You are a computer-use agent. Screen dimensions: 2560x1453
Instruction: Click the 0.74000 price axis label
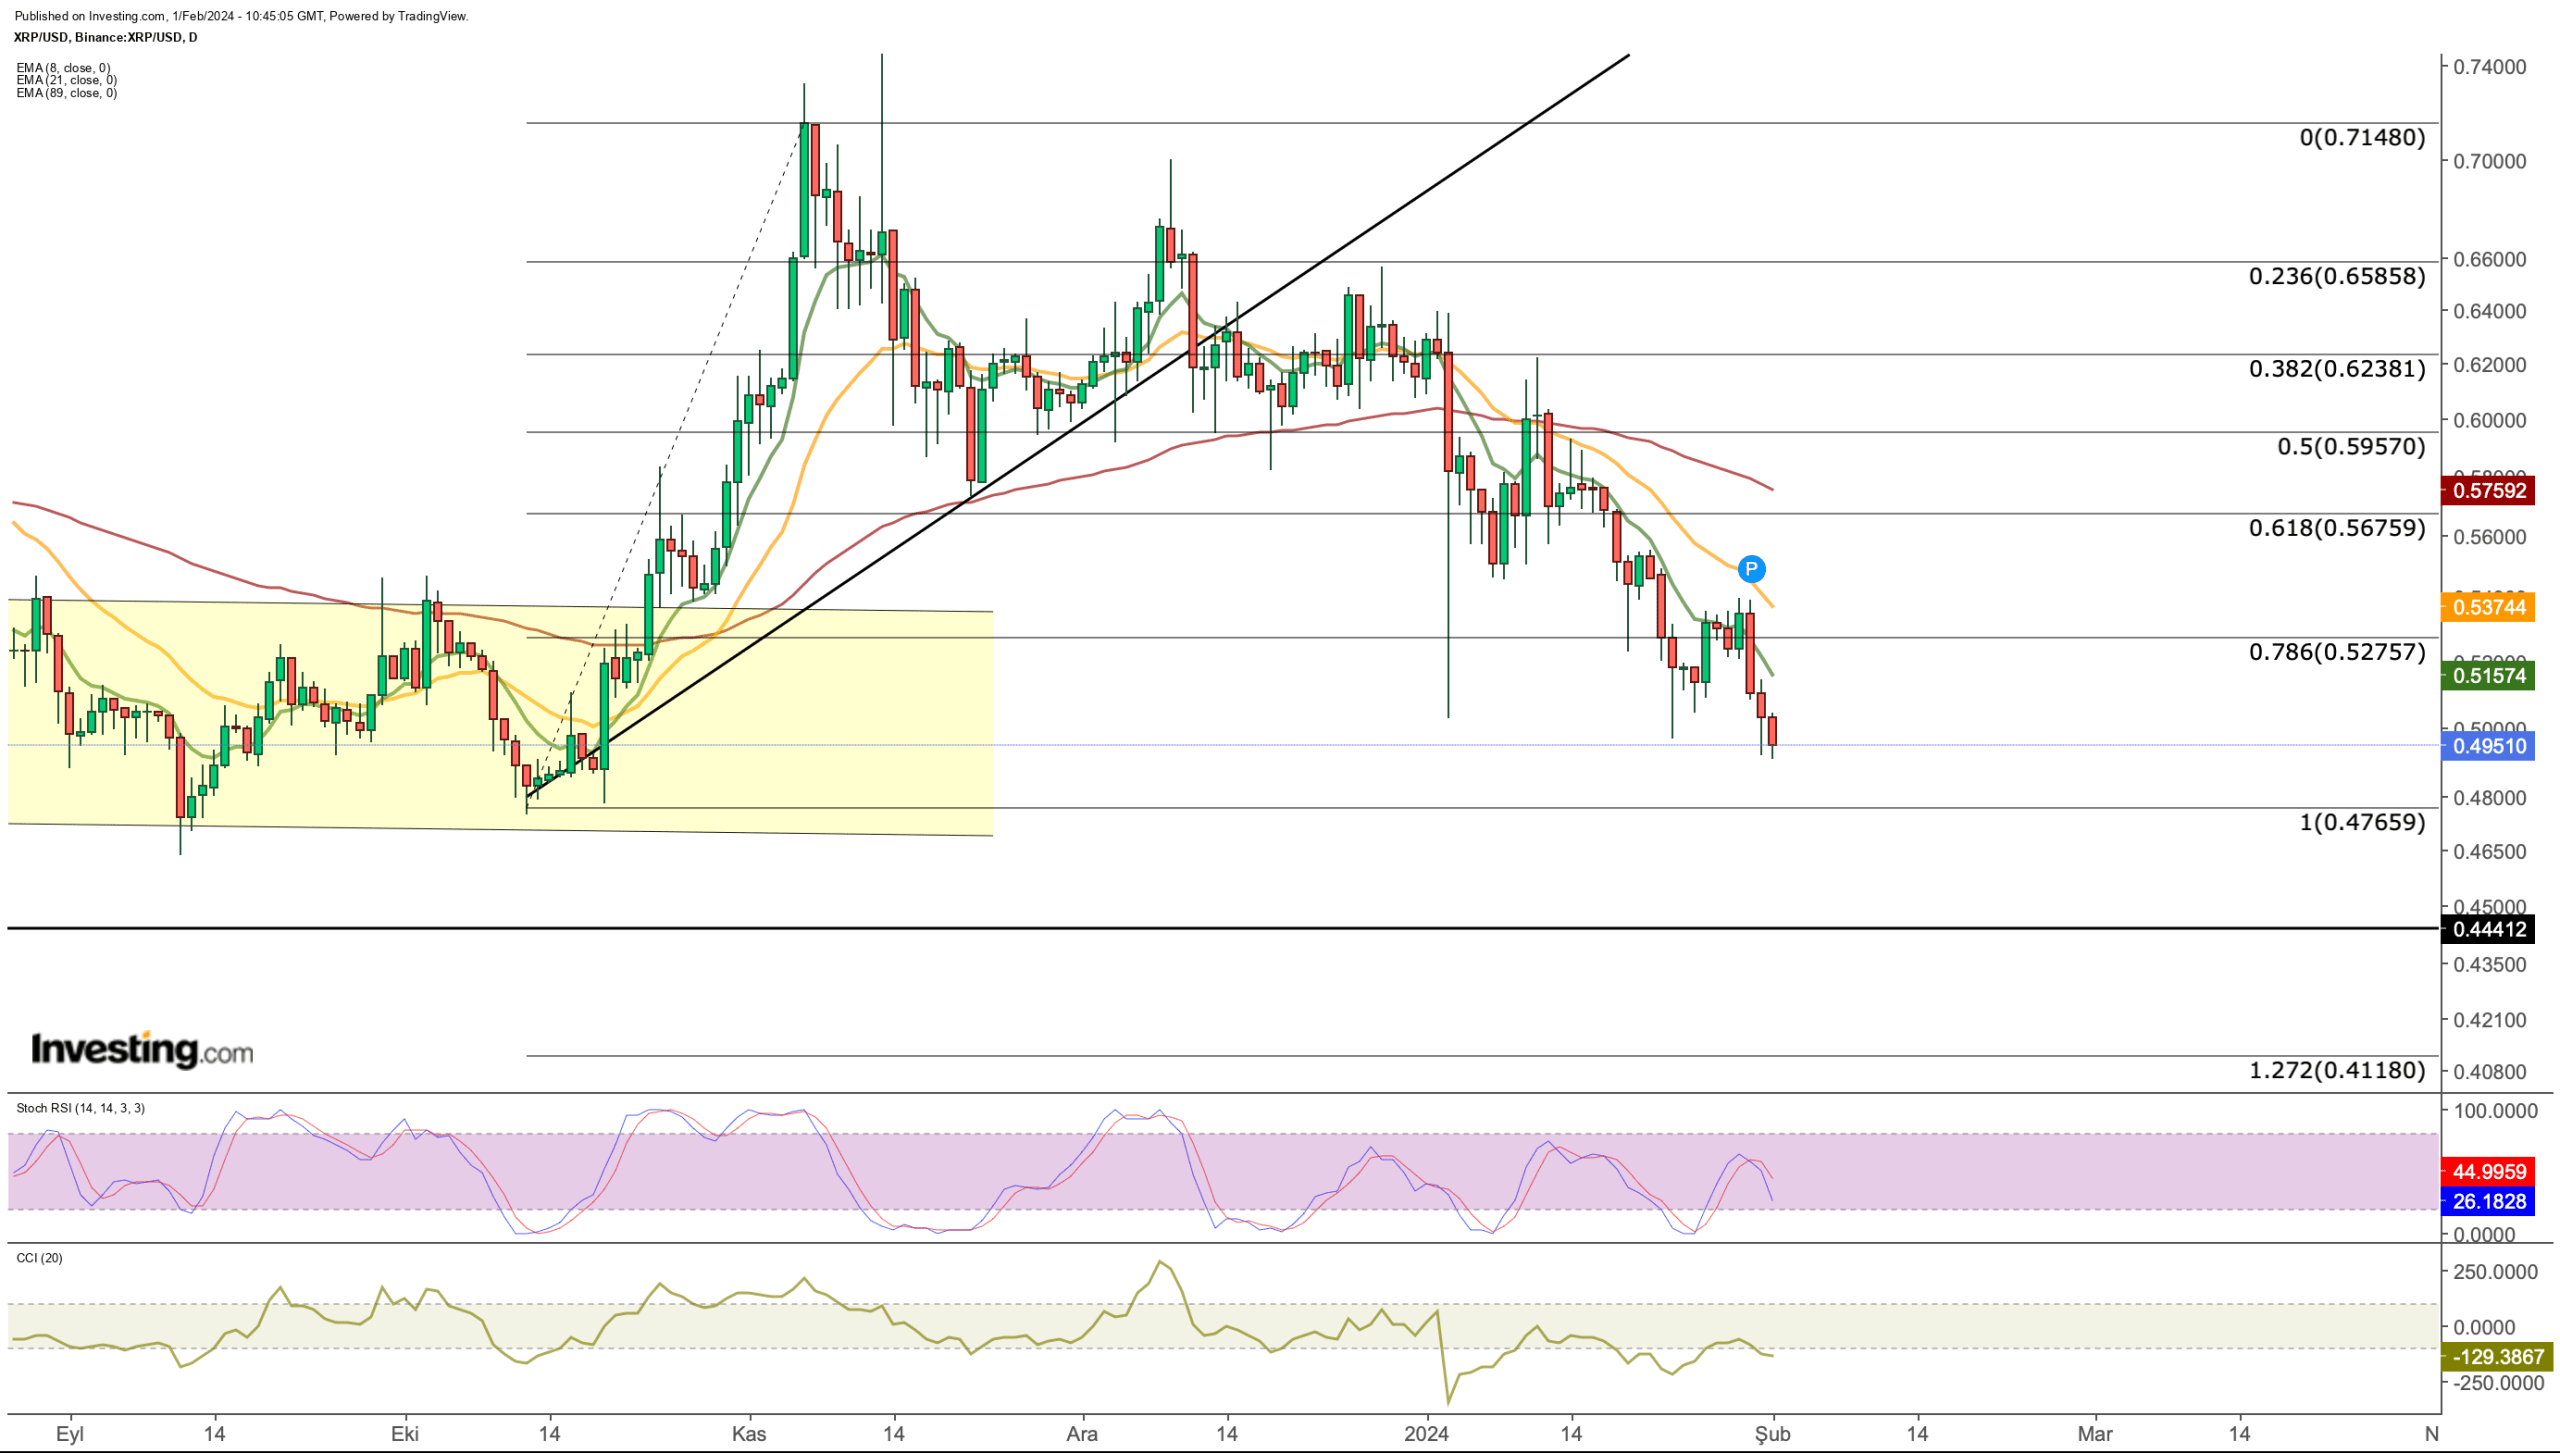pyautogui.click(x=2489, y=67)
